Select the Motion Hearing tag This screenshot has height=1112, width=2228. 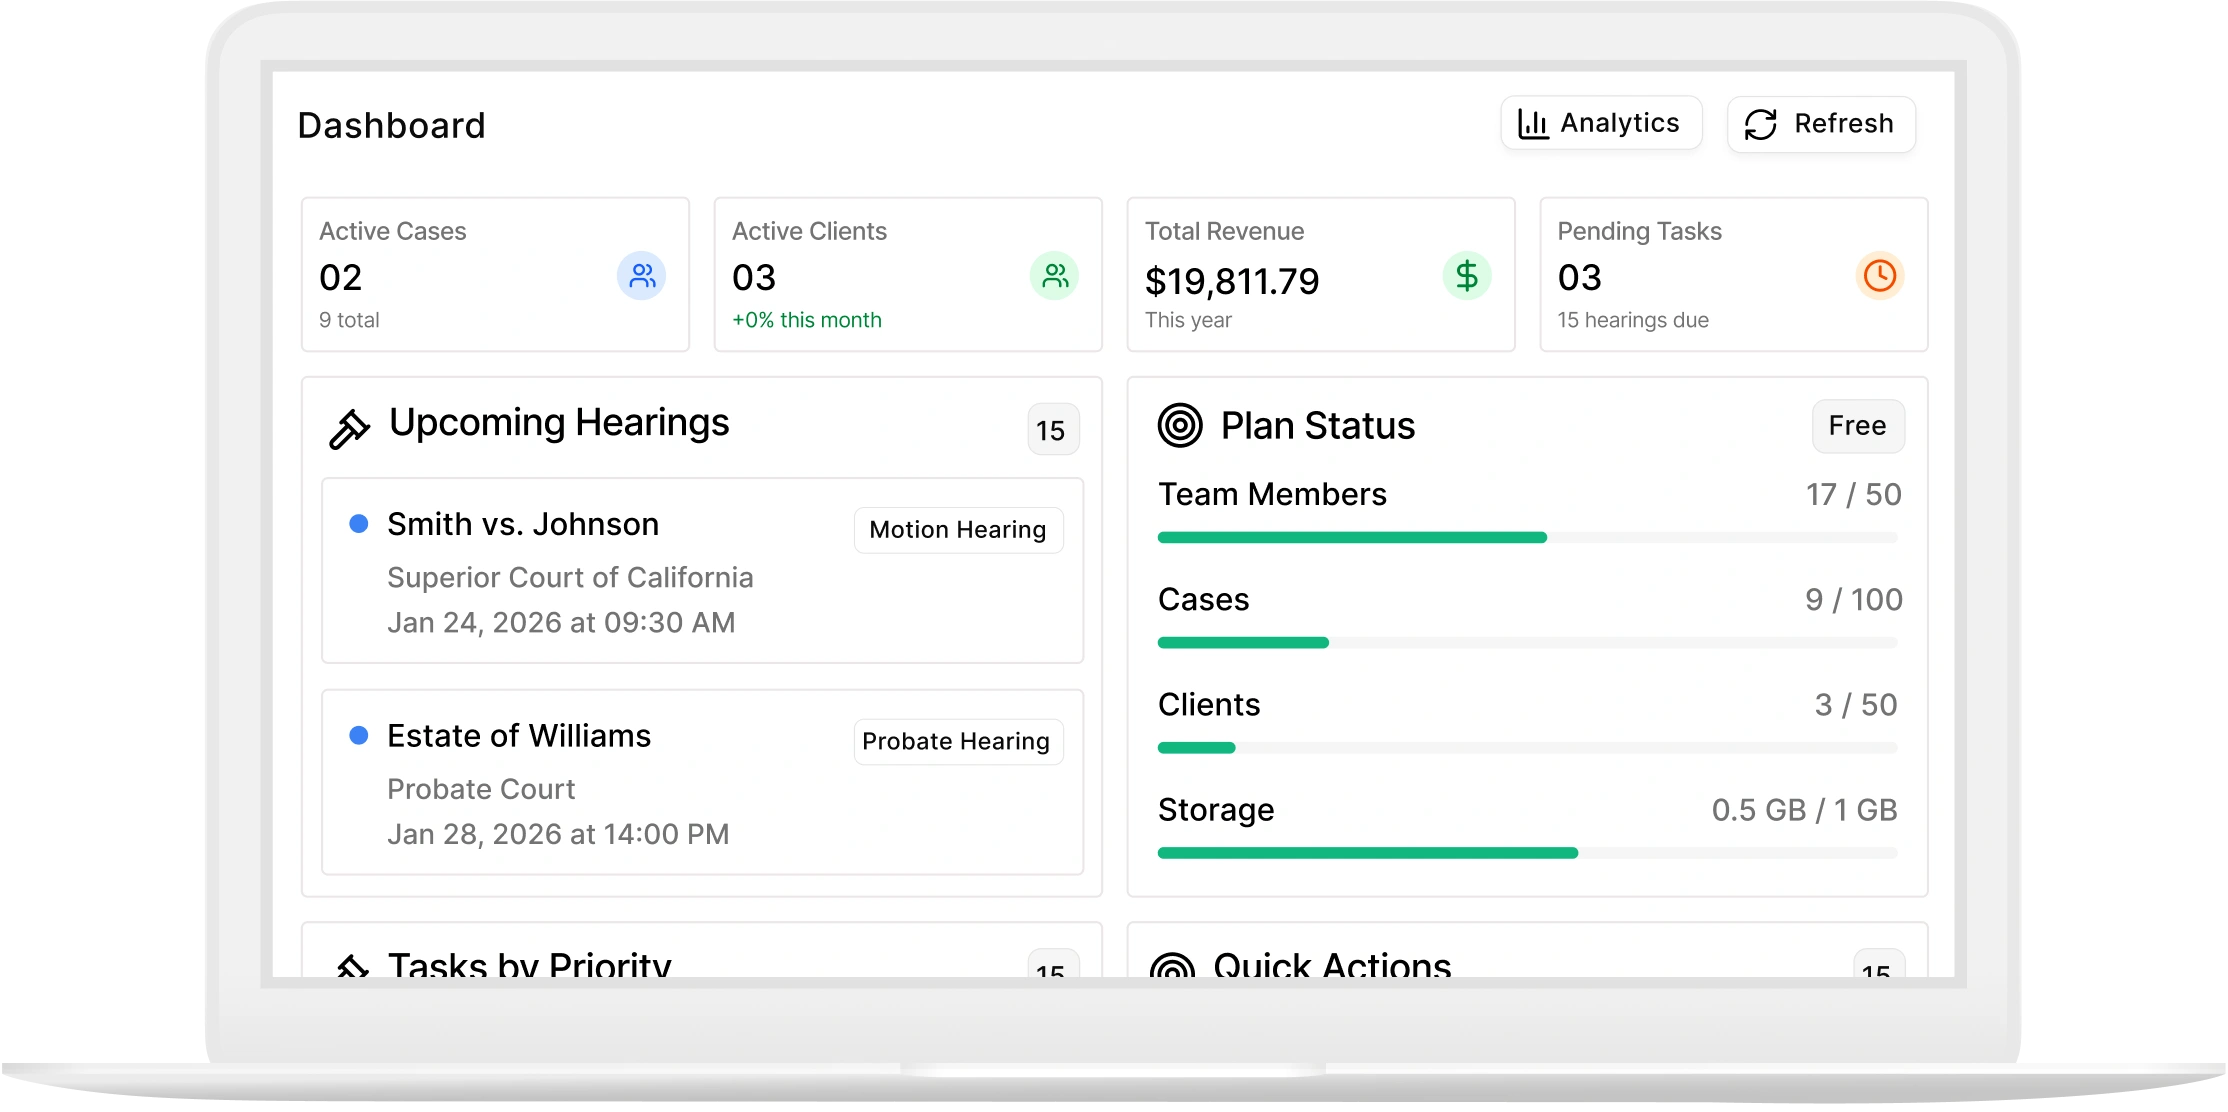coord(958,530)
